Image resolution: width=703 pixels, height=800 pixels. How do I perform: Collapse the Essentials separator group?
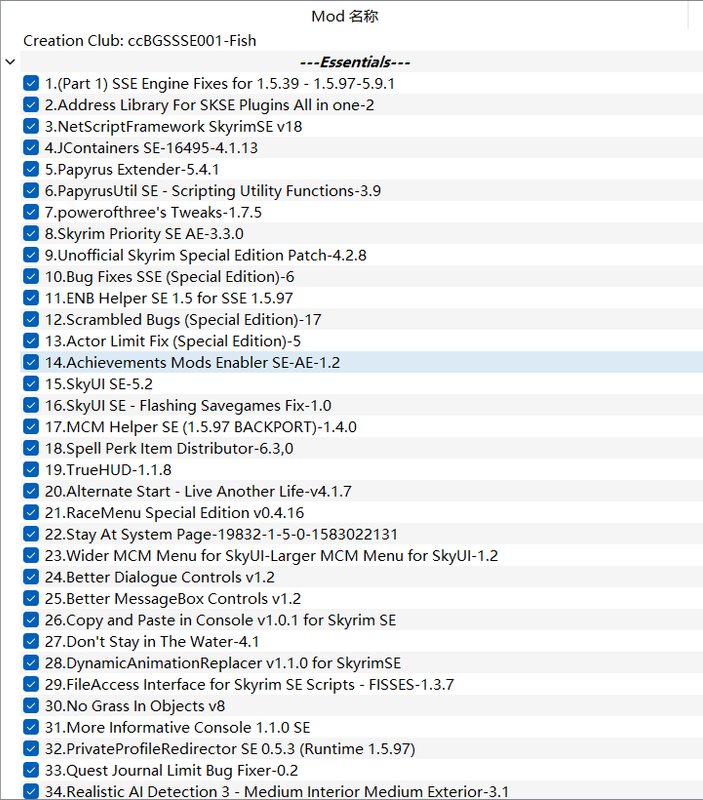10,62
